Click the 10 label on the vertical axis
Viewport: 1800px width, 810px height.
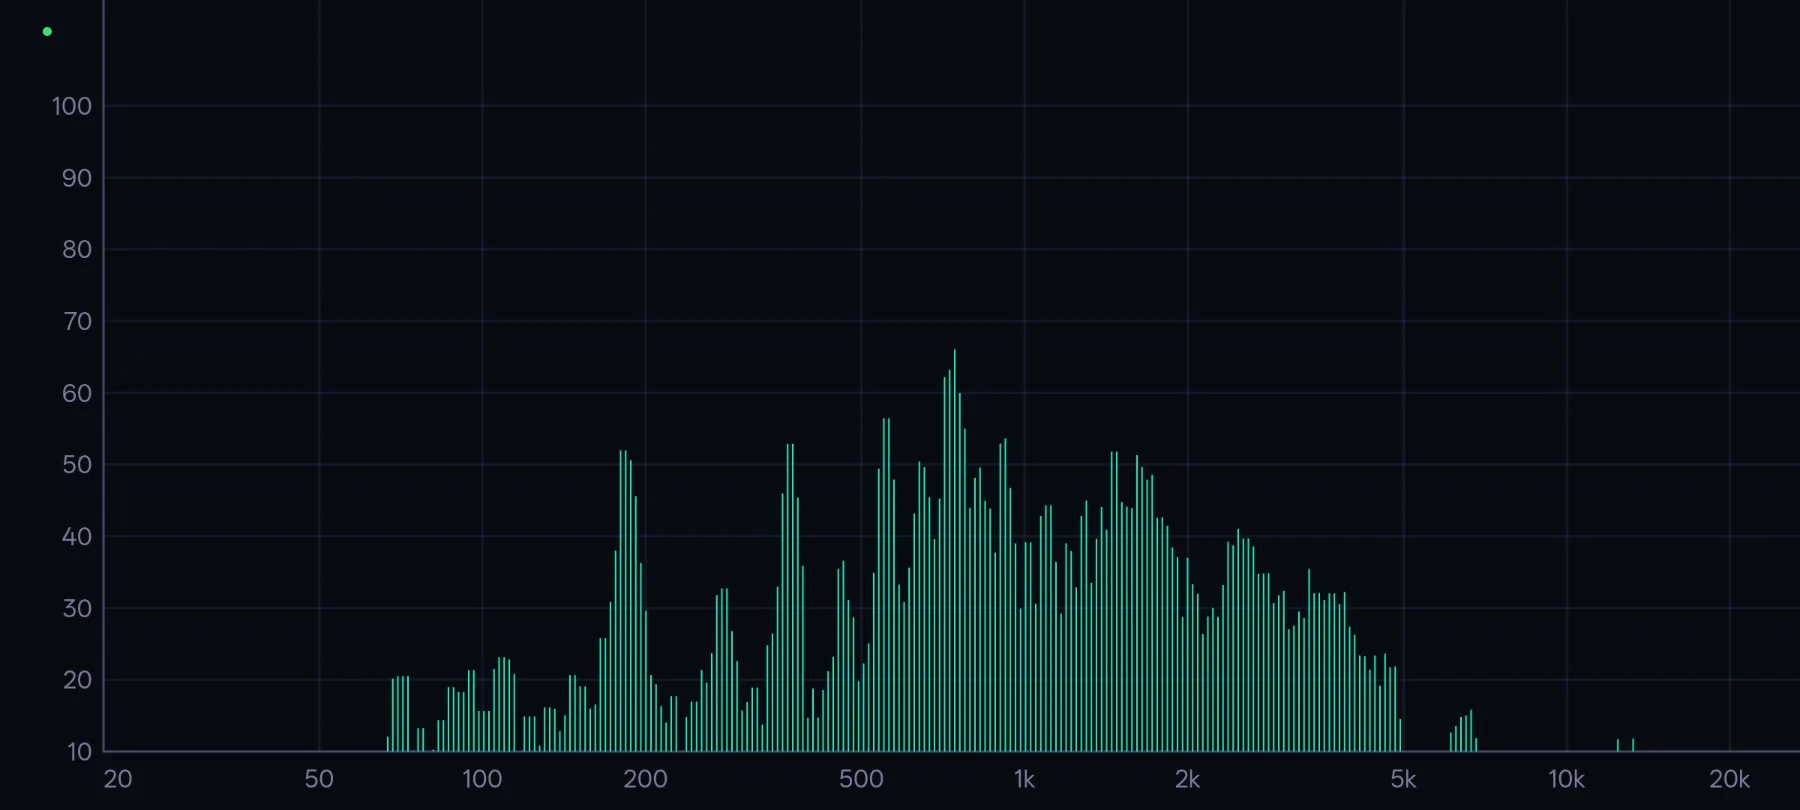(x=79, y=752)
